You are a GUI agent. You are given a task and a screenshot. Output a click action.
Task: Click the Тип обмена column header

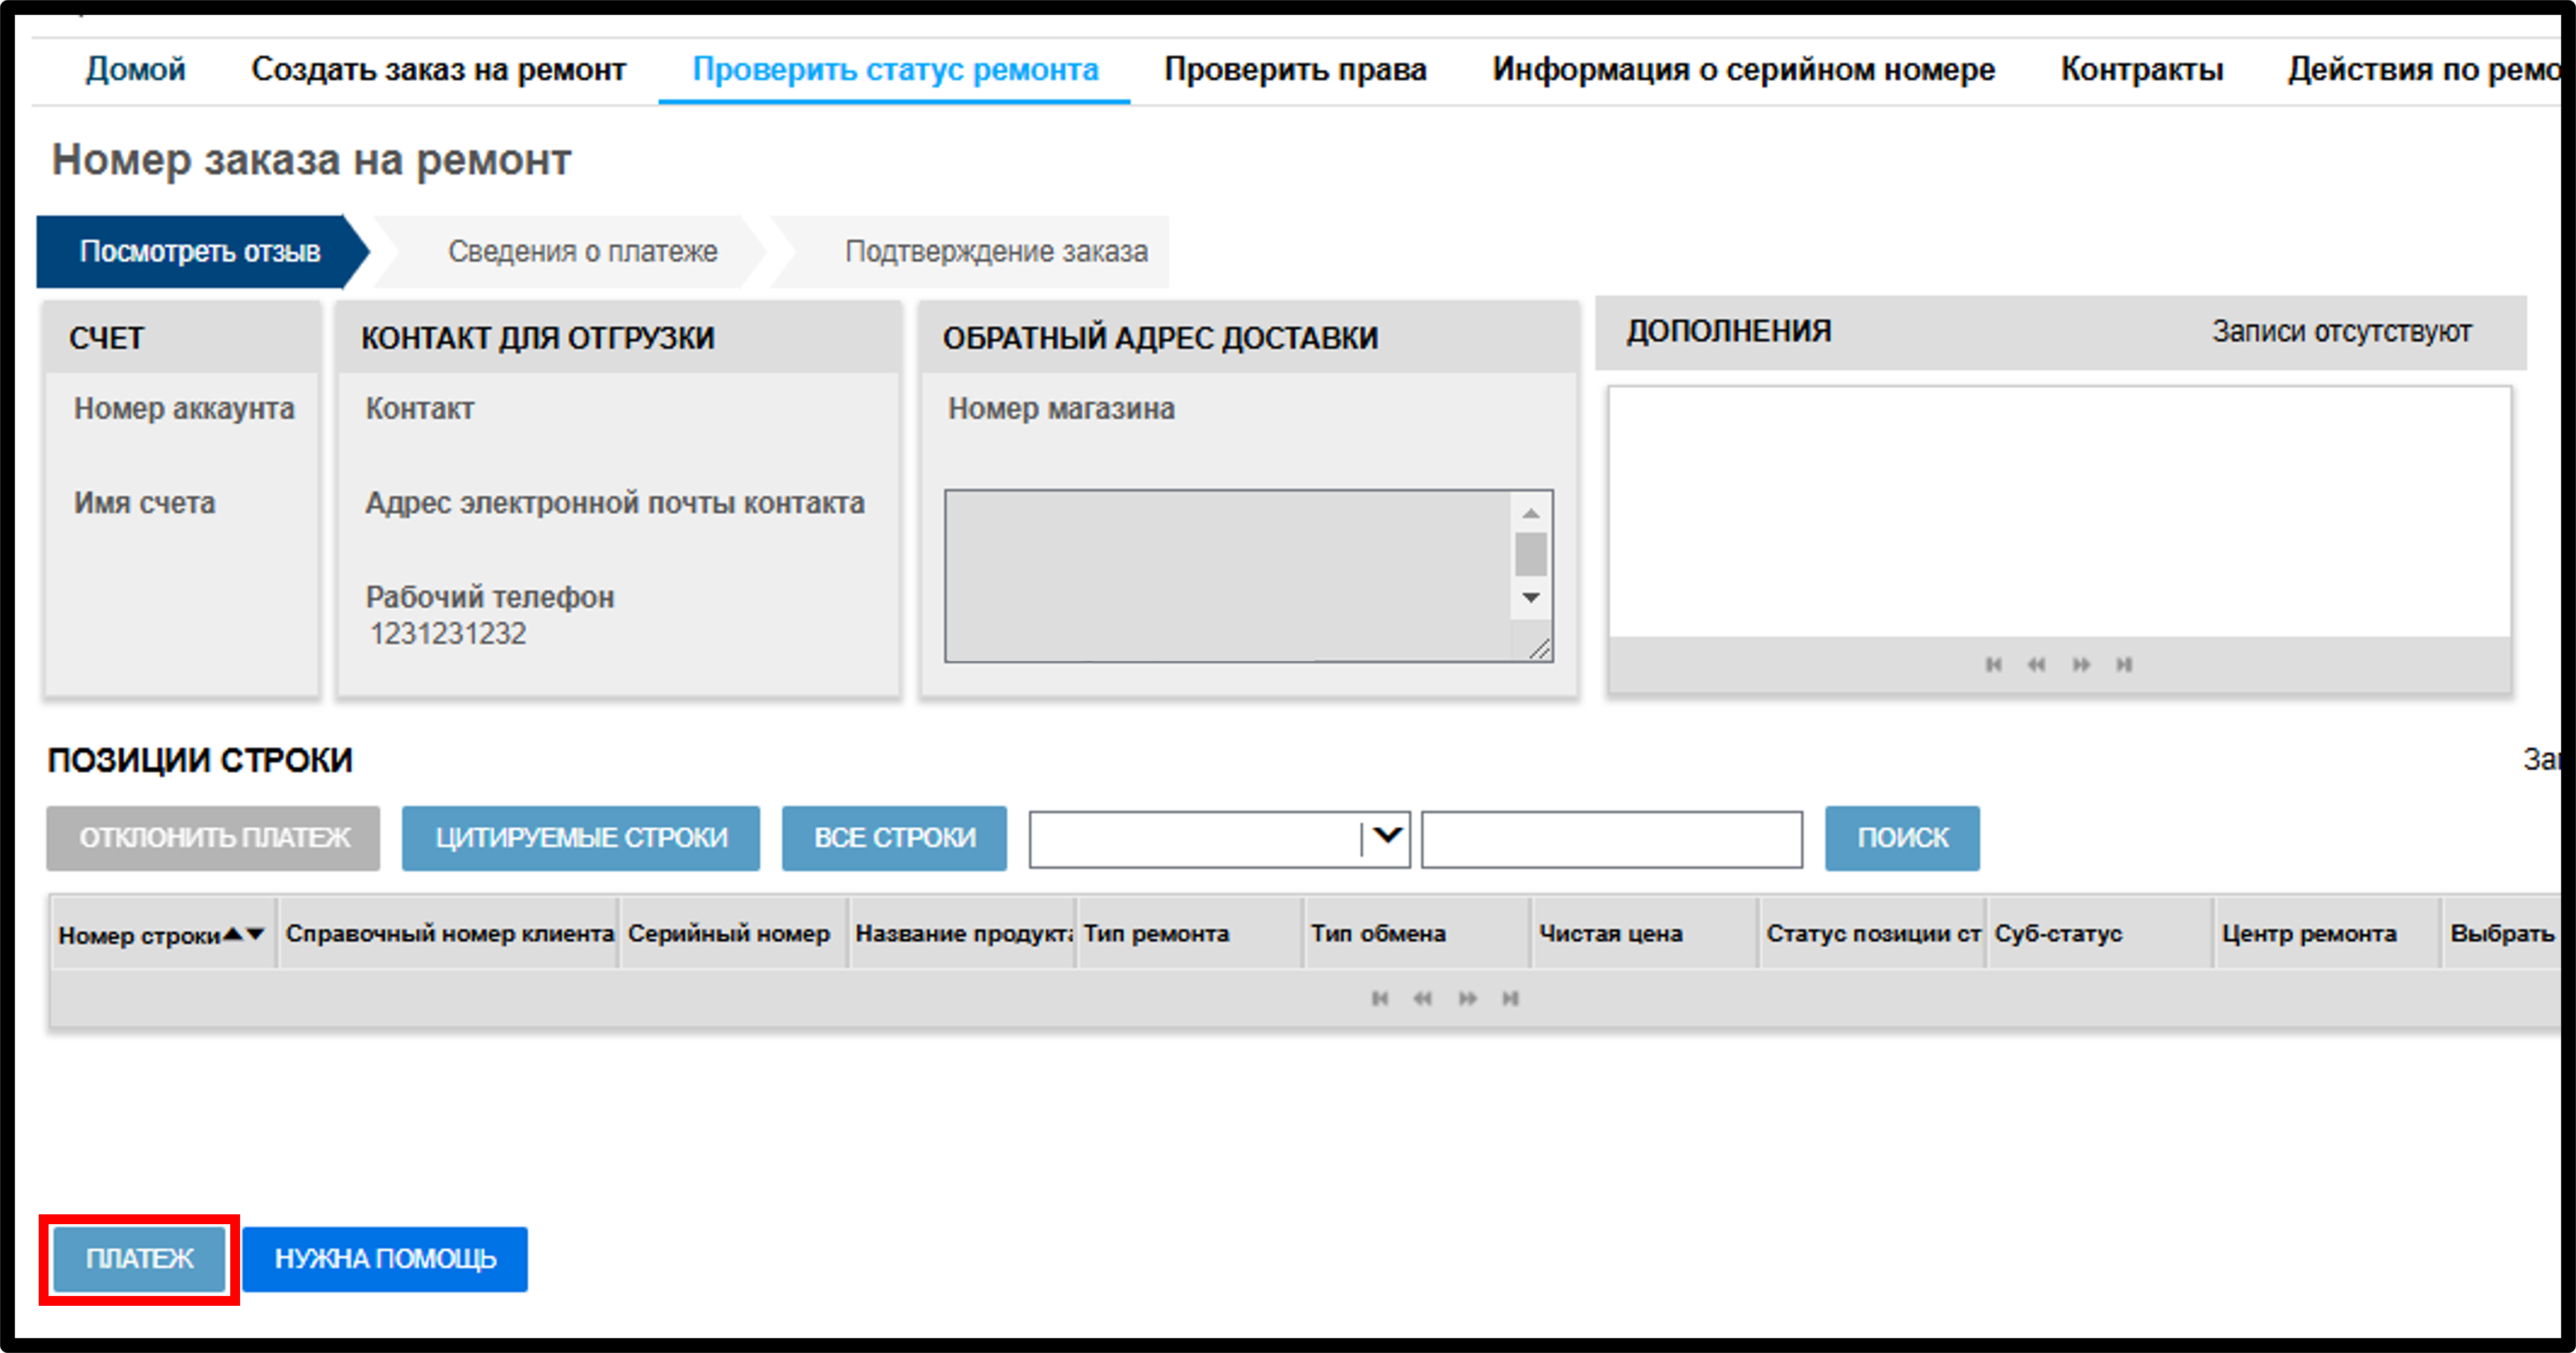tap(1417, 933)
